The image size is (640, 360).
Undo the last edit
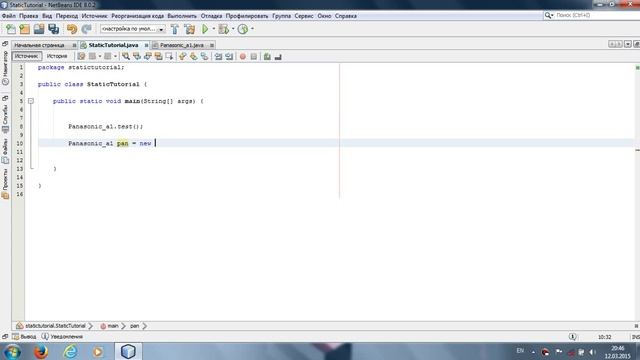pyautogui.click(x=72, y=29)
